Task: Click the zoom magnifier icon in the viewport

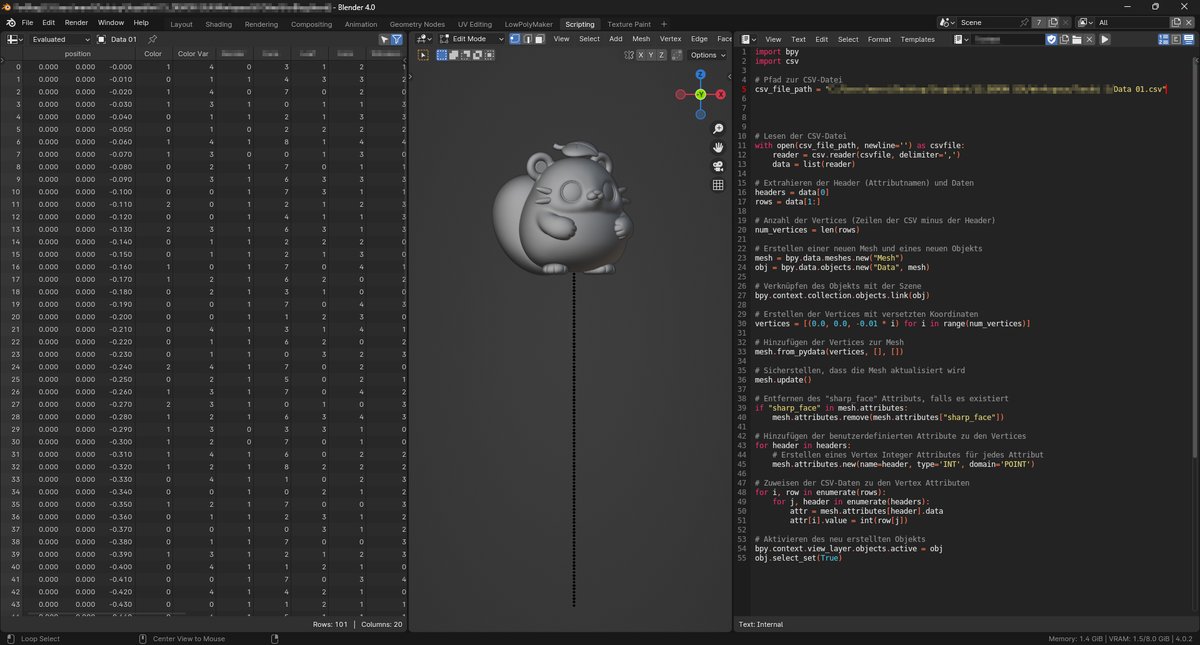Action: 718,129
